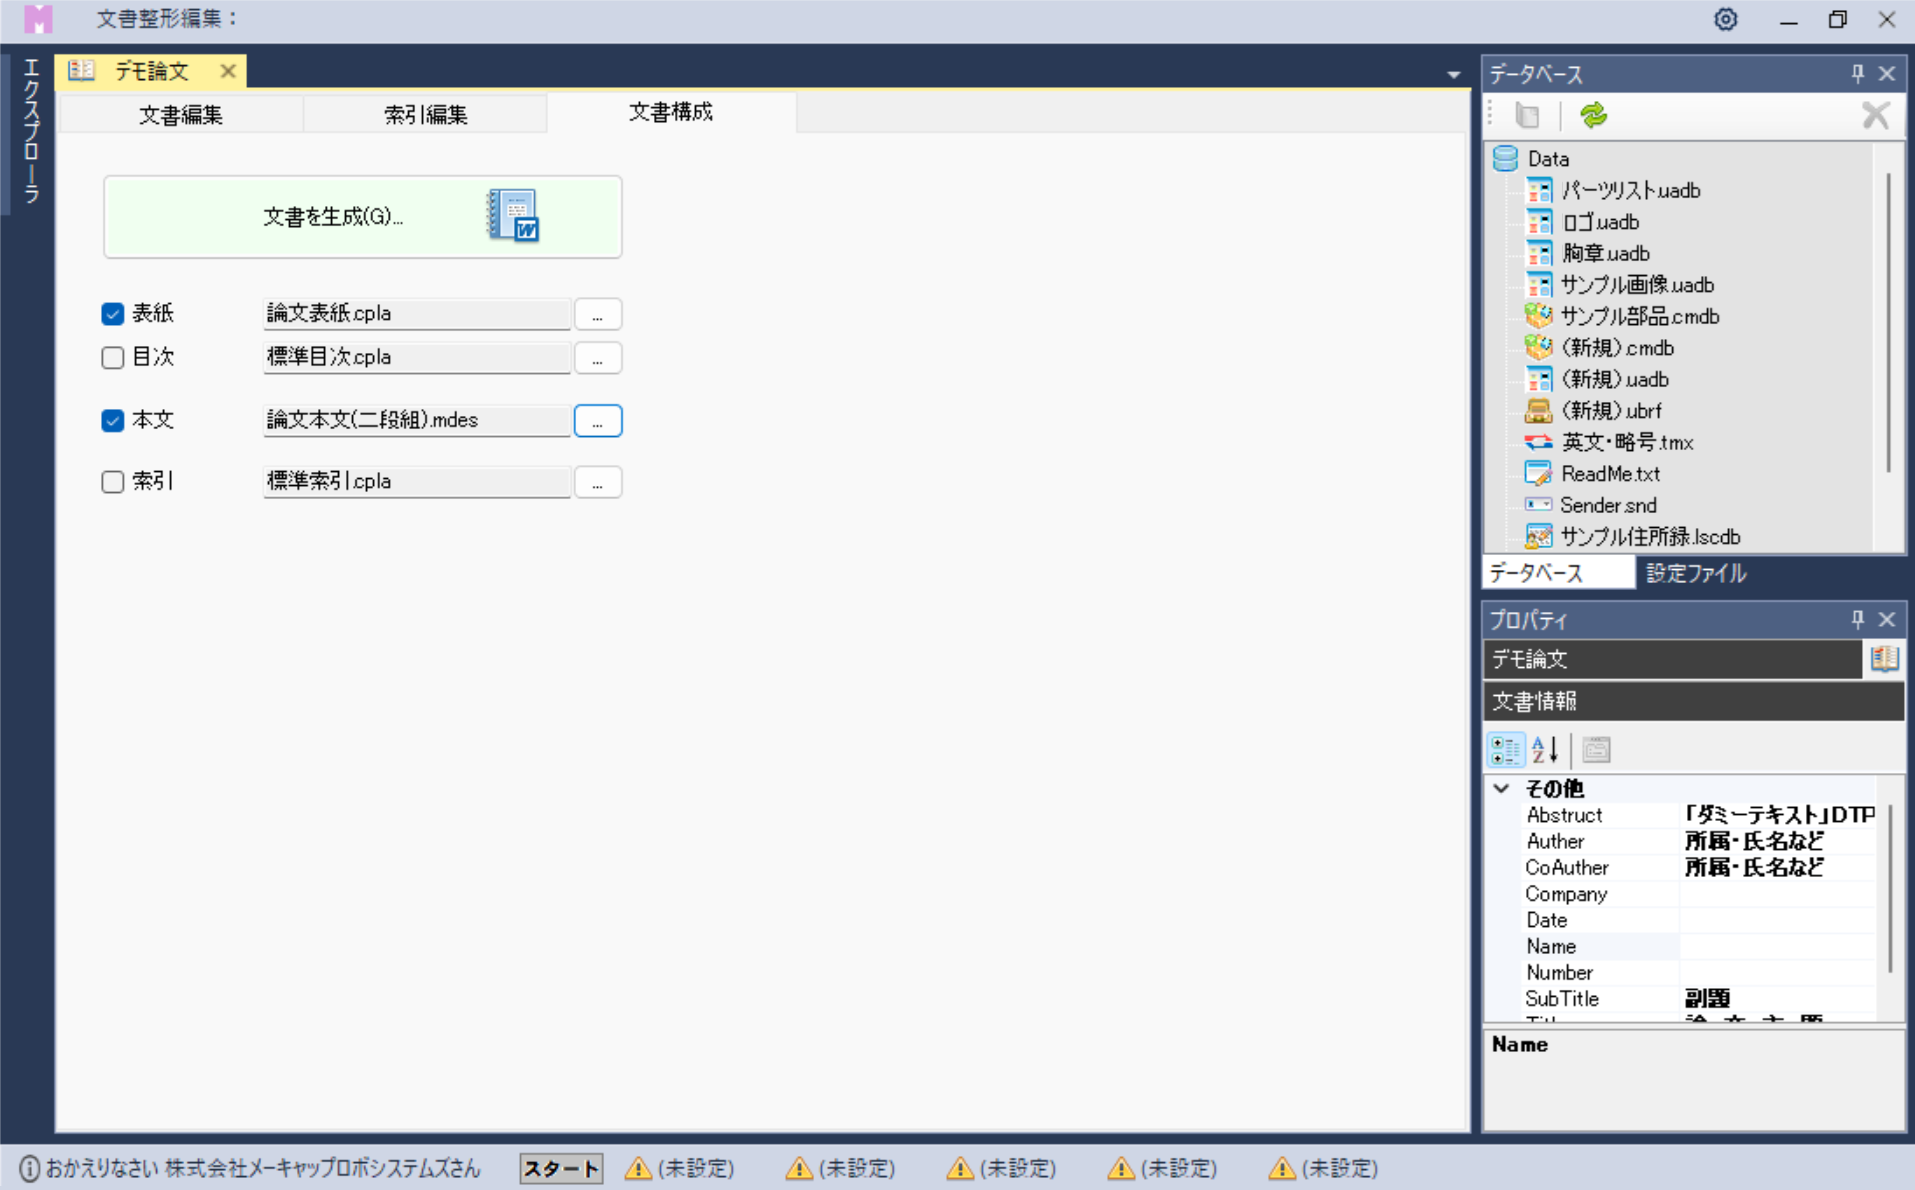Screen dimensions: 1915x1190
Task: Pin the データベース panel
Action: (1857, 74)
